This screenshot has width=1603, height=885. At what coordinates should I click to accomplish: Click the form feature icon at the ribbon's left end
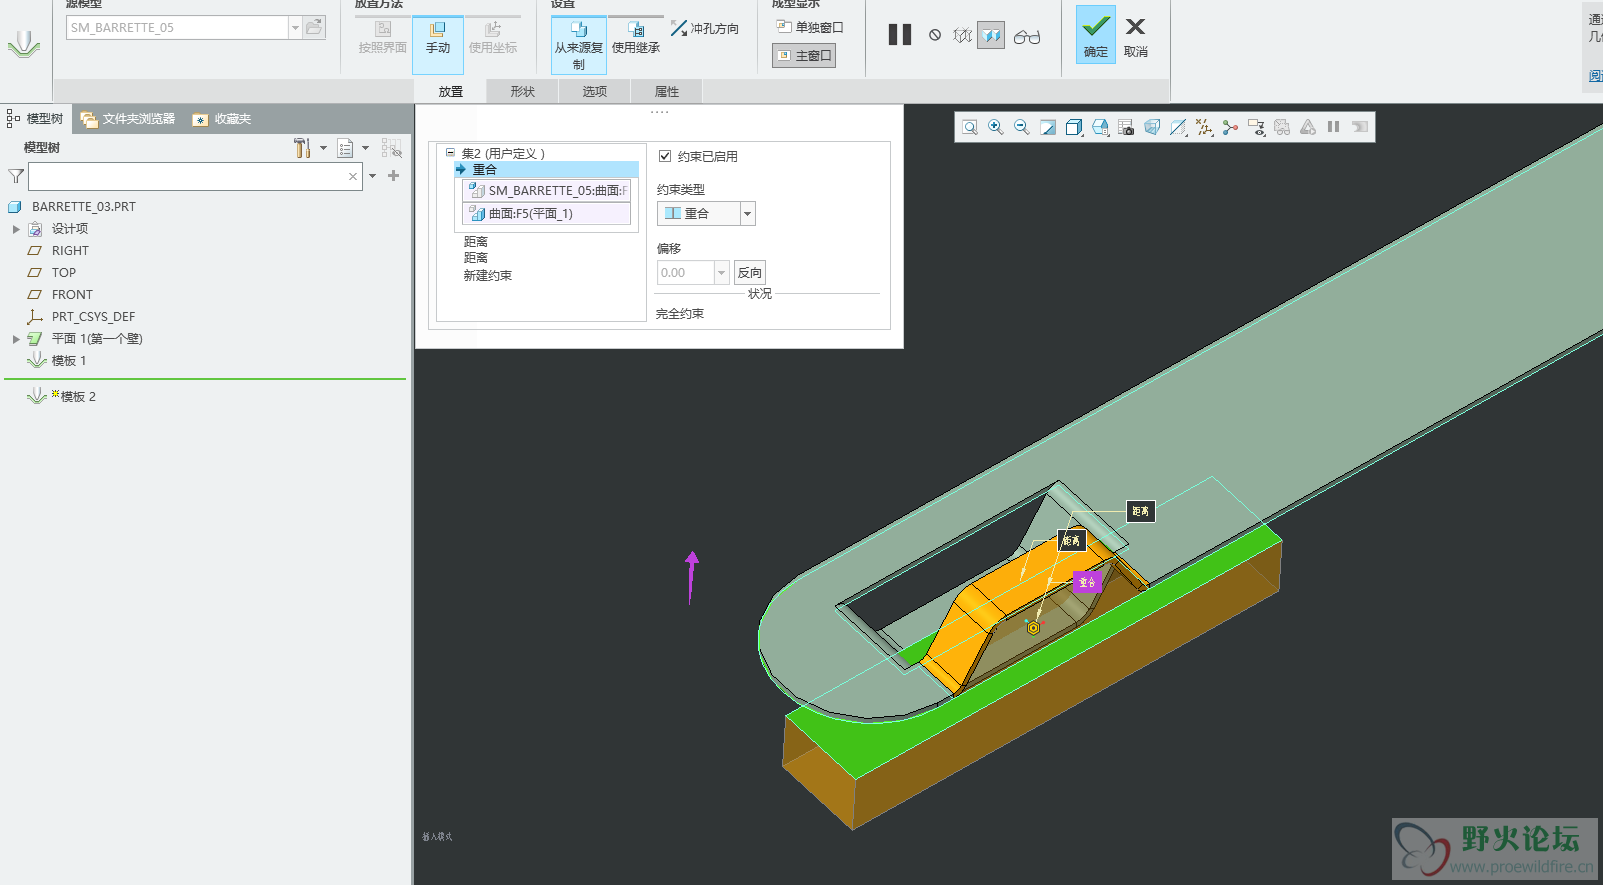click(x=24, y=45)
